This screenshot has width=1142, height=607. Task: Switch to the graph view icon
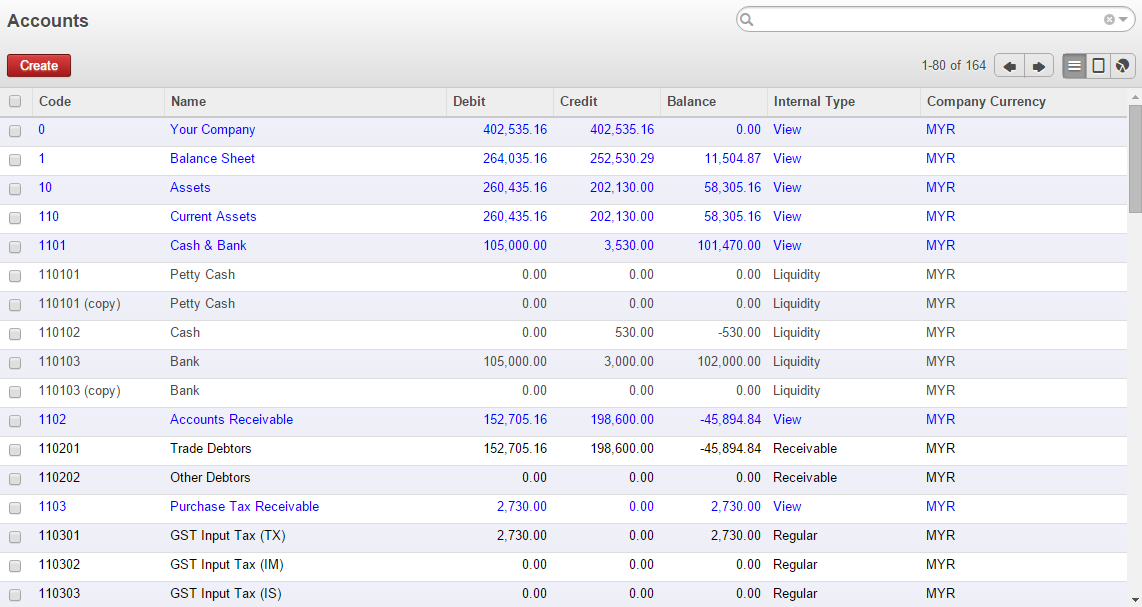point(1121,65)
